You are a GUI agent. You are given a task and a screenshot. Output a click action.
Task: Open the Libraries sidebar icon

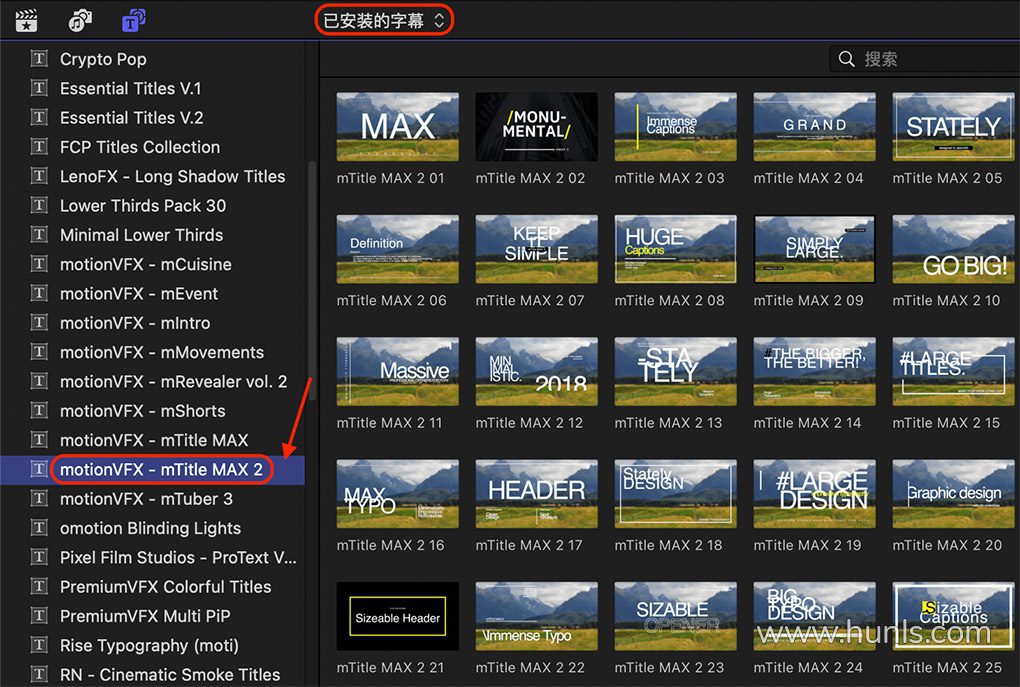pos(26,20)
